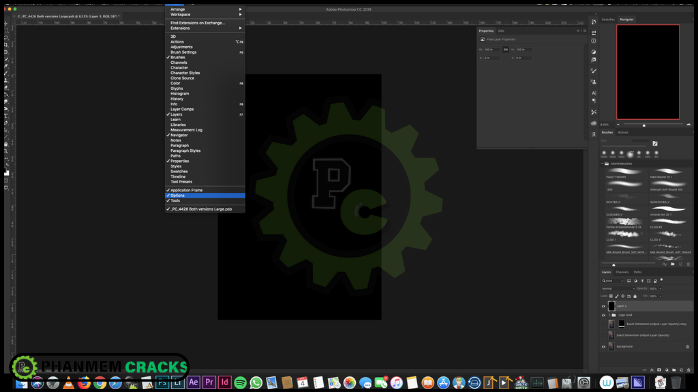This screenshot has height=392, width=698.
Task: Open the layer blend mode dropdown
Action: pyautogui.click(x=618, y=289)
